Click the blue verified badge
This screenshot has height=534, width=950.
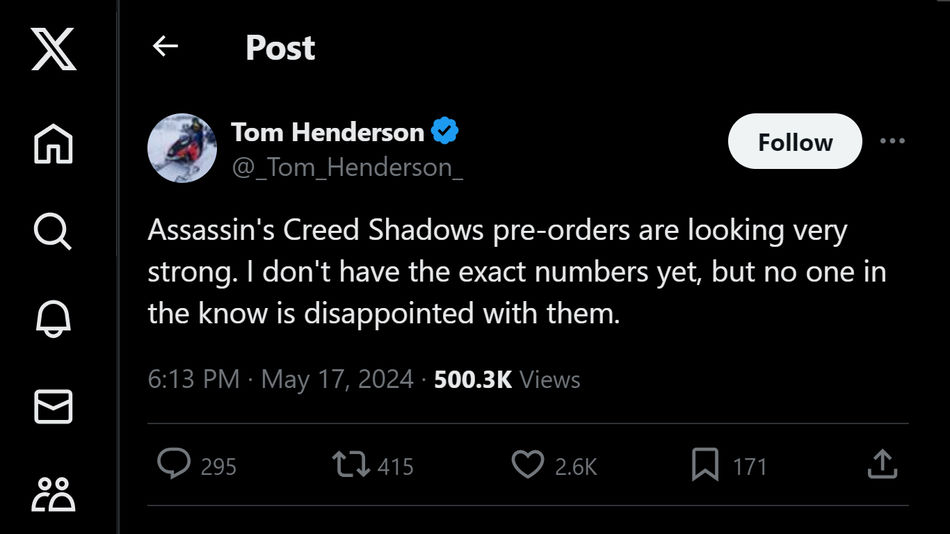(x=444, y=131)
